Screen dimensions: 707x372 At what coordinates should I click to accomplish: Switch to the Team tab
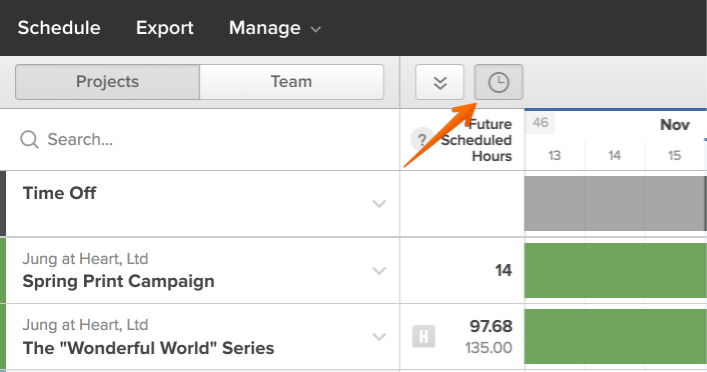click(x=291, y=82)
